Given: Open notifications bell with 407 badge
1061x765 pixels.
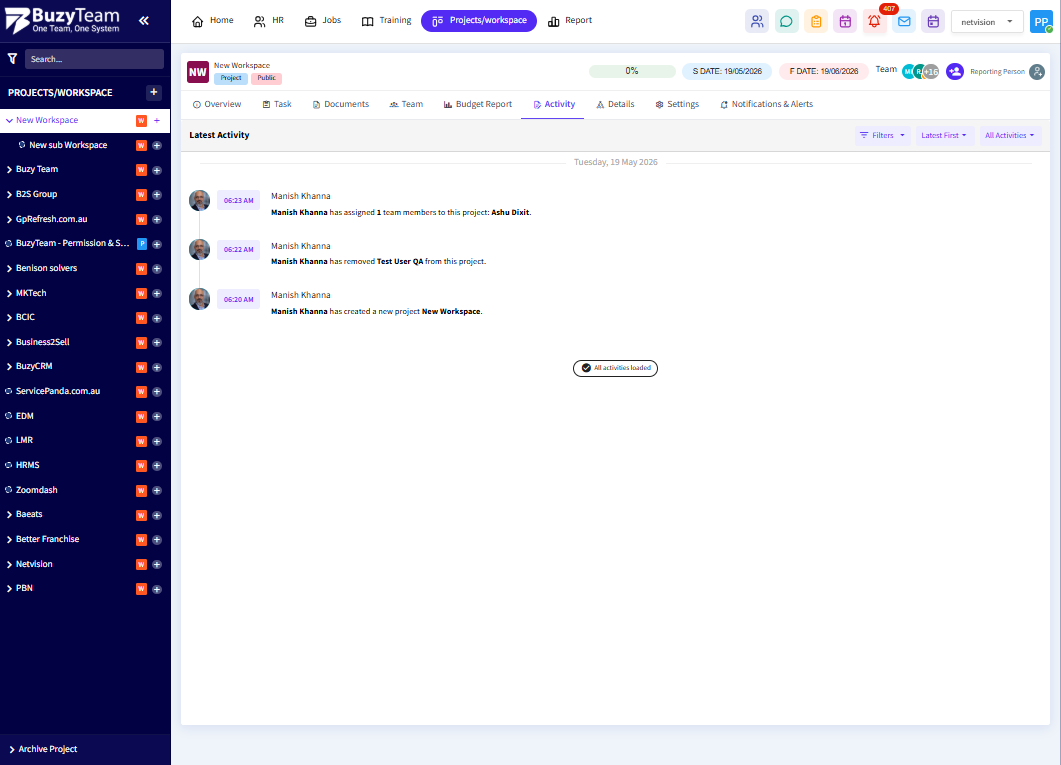Looking at the screenshot, I should click(x=875, y=22).
